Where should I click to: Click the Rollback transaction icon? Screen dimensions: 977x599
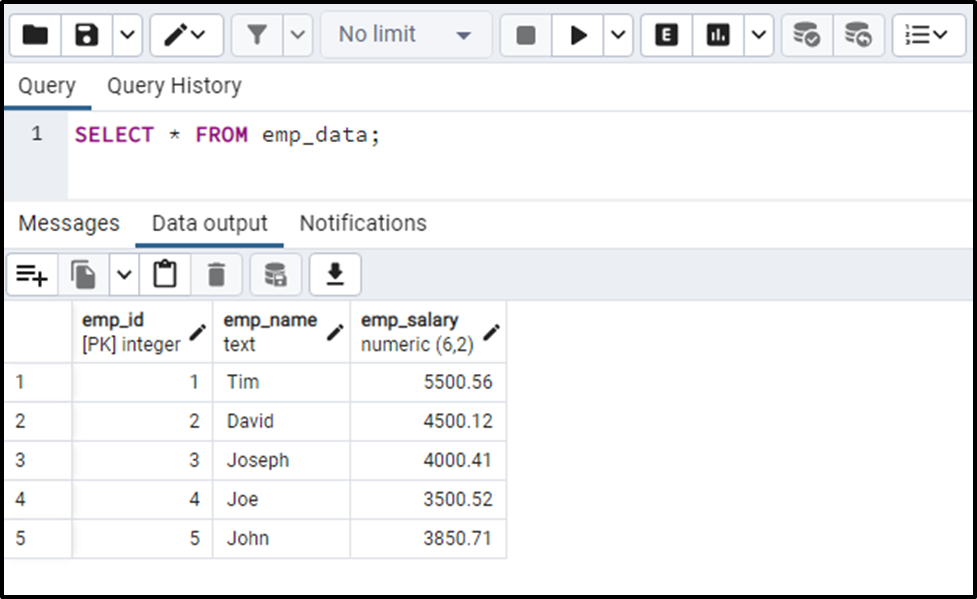coord(859,33)
